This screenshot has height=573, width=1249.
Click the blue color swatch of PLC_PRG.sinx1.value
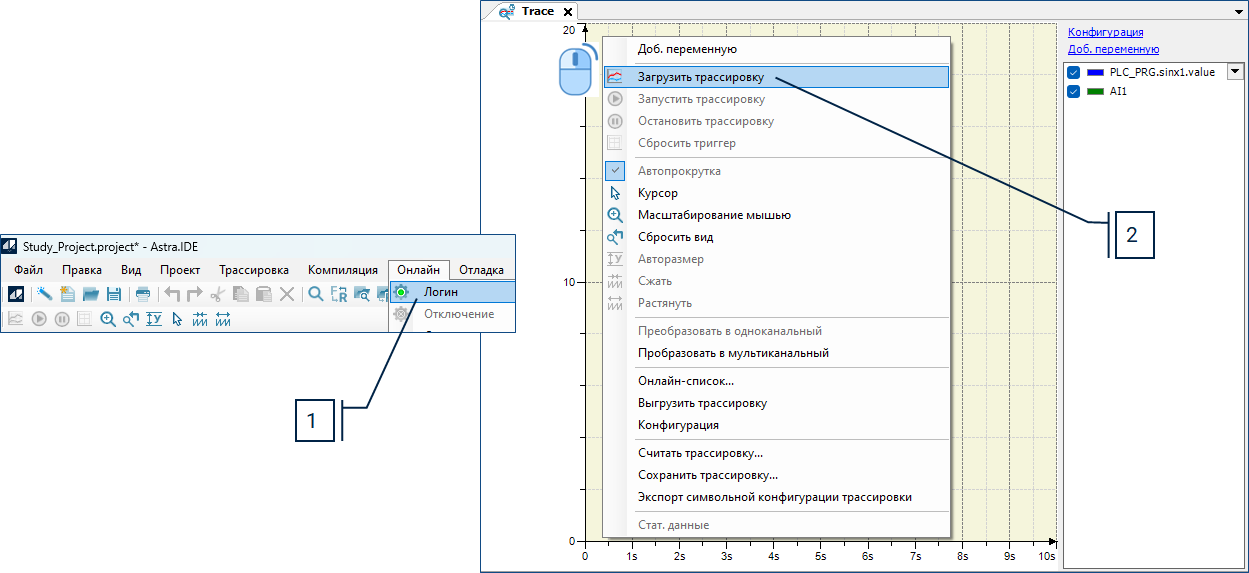1095,72
